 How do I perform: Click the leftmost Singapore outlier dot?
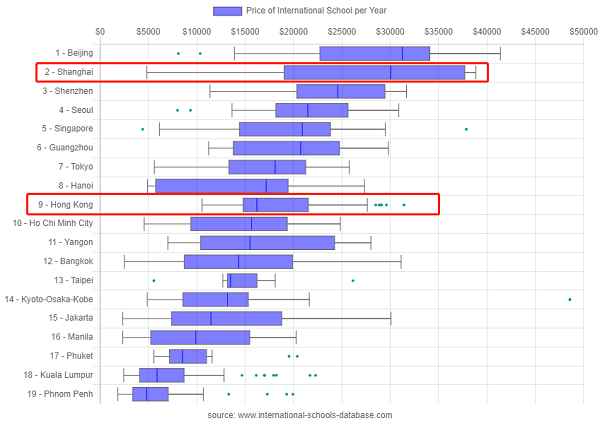coord(143,129)
